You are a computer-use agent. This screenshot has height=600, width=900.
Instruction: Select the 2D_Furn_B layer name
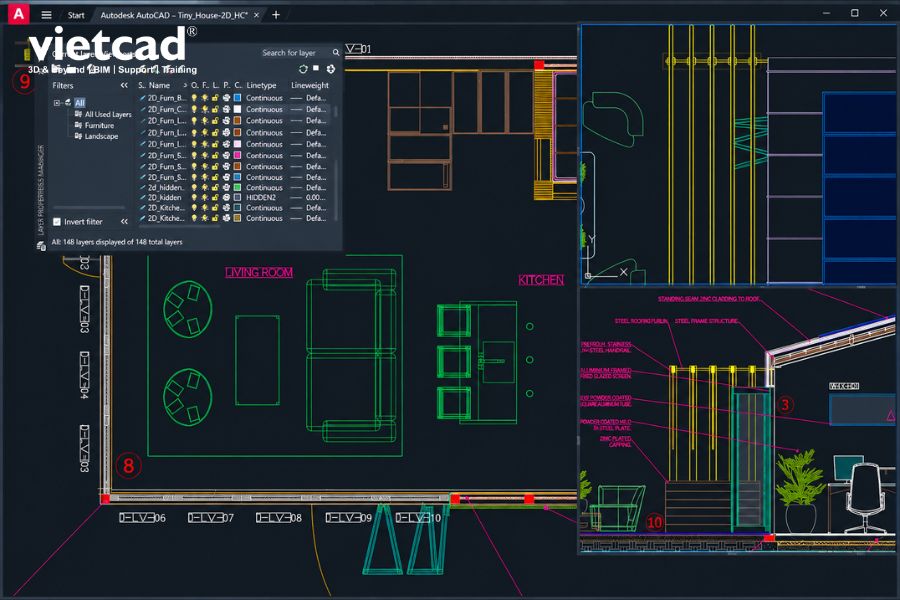pyautogui.click(x=167, y=98)
